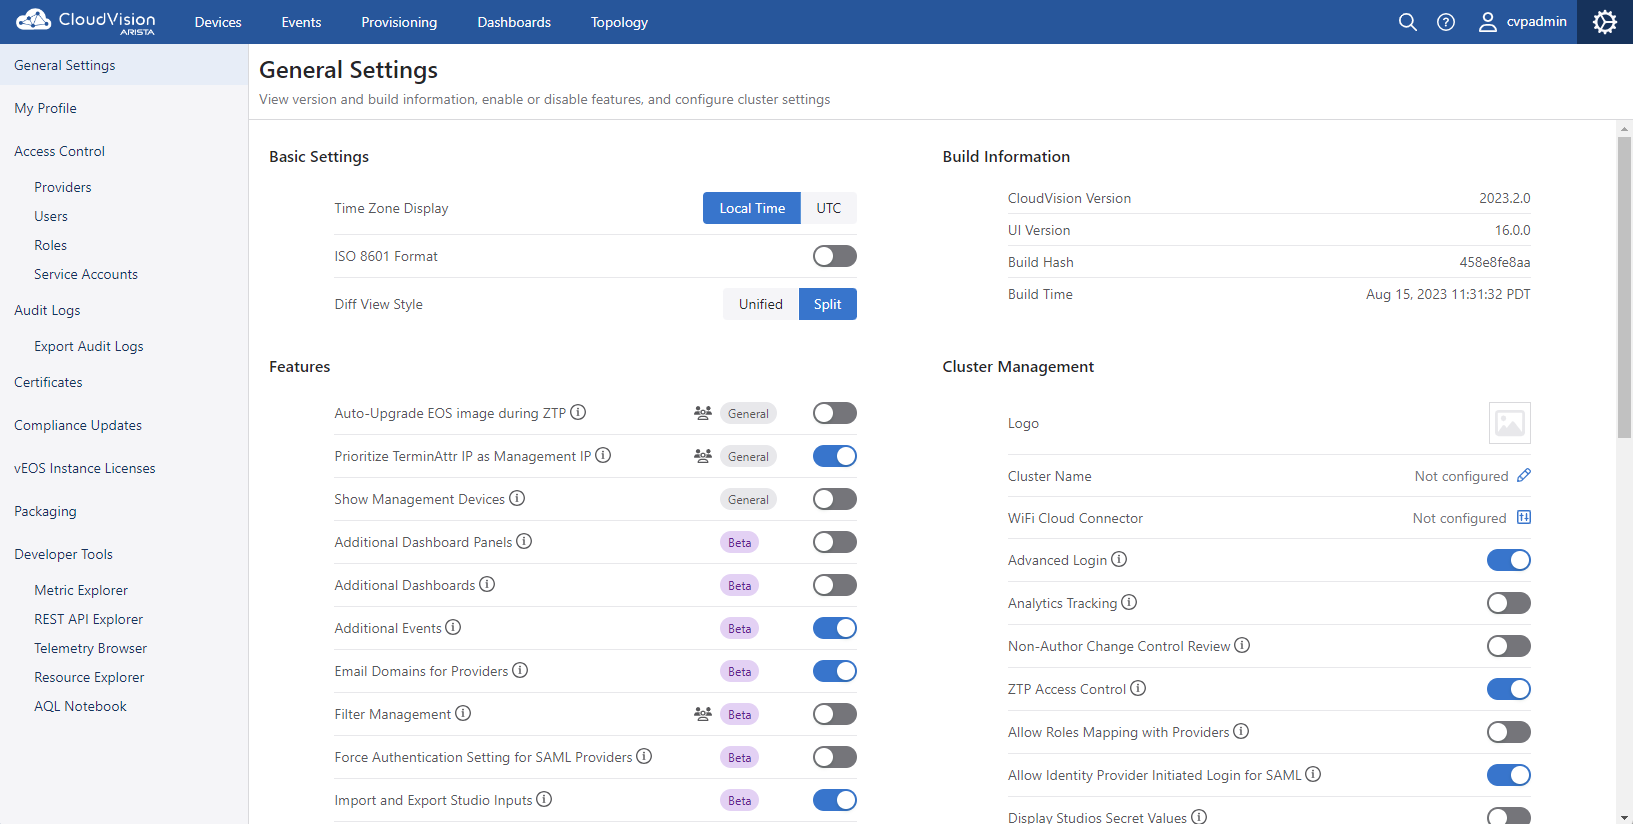Viewport: 1633px width, 824px height.
Task: Open the Dashboards menu
Action: point(514,22)
